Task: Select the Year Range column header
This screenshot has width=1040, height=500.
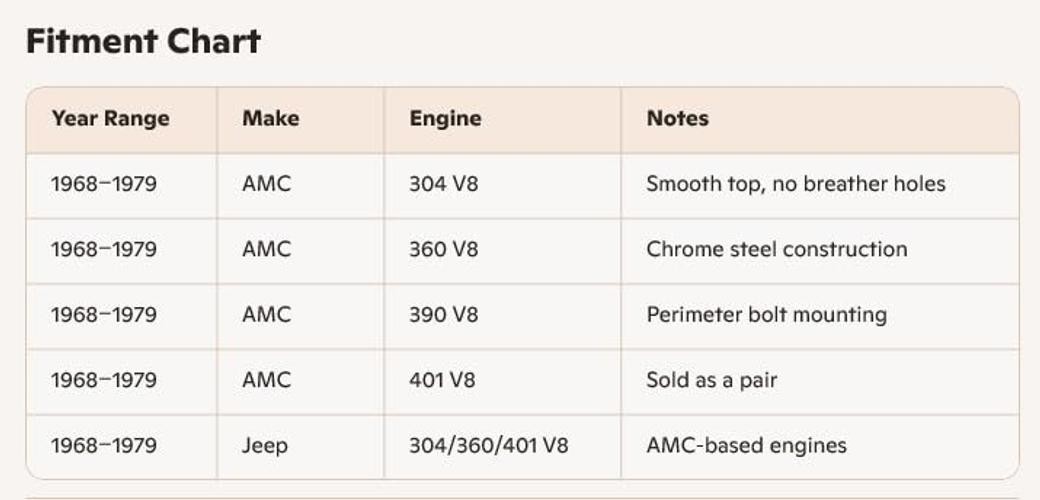Action: [x=111, y=119]
